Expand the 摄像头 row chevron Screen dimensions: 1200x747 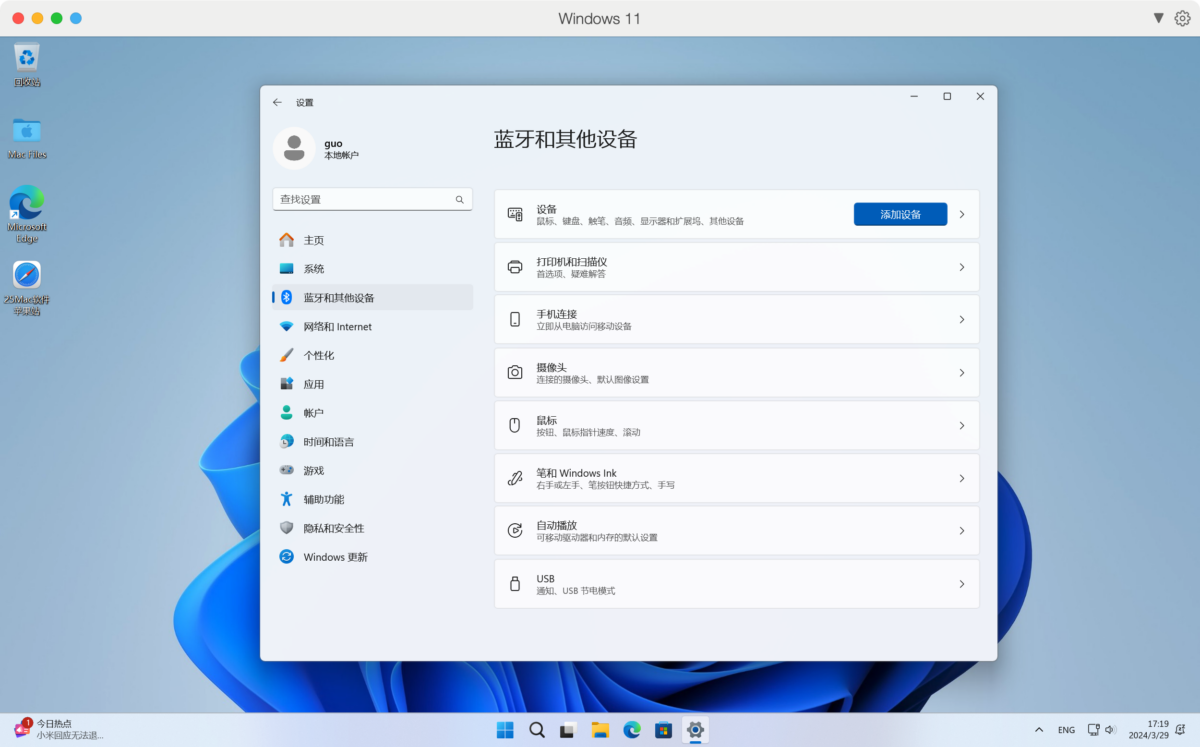click(x=962, y=372)
